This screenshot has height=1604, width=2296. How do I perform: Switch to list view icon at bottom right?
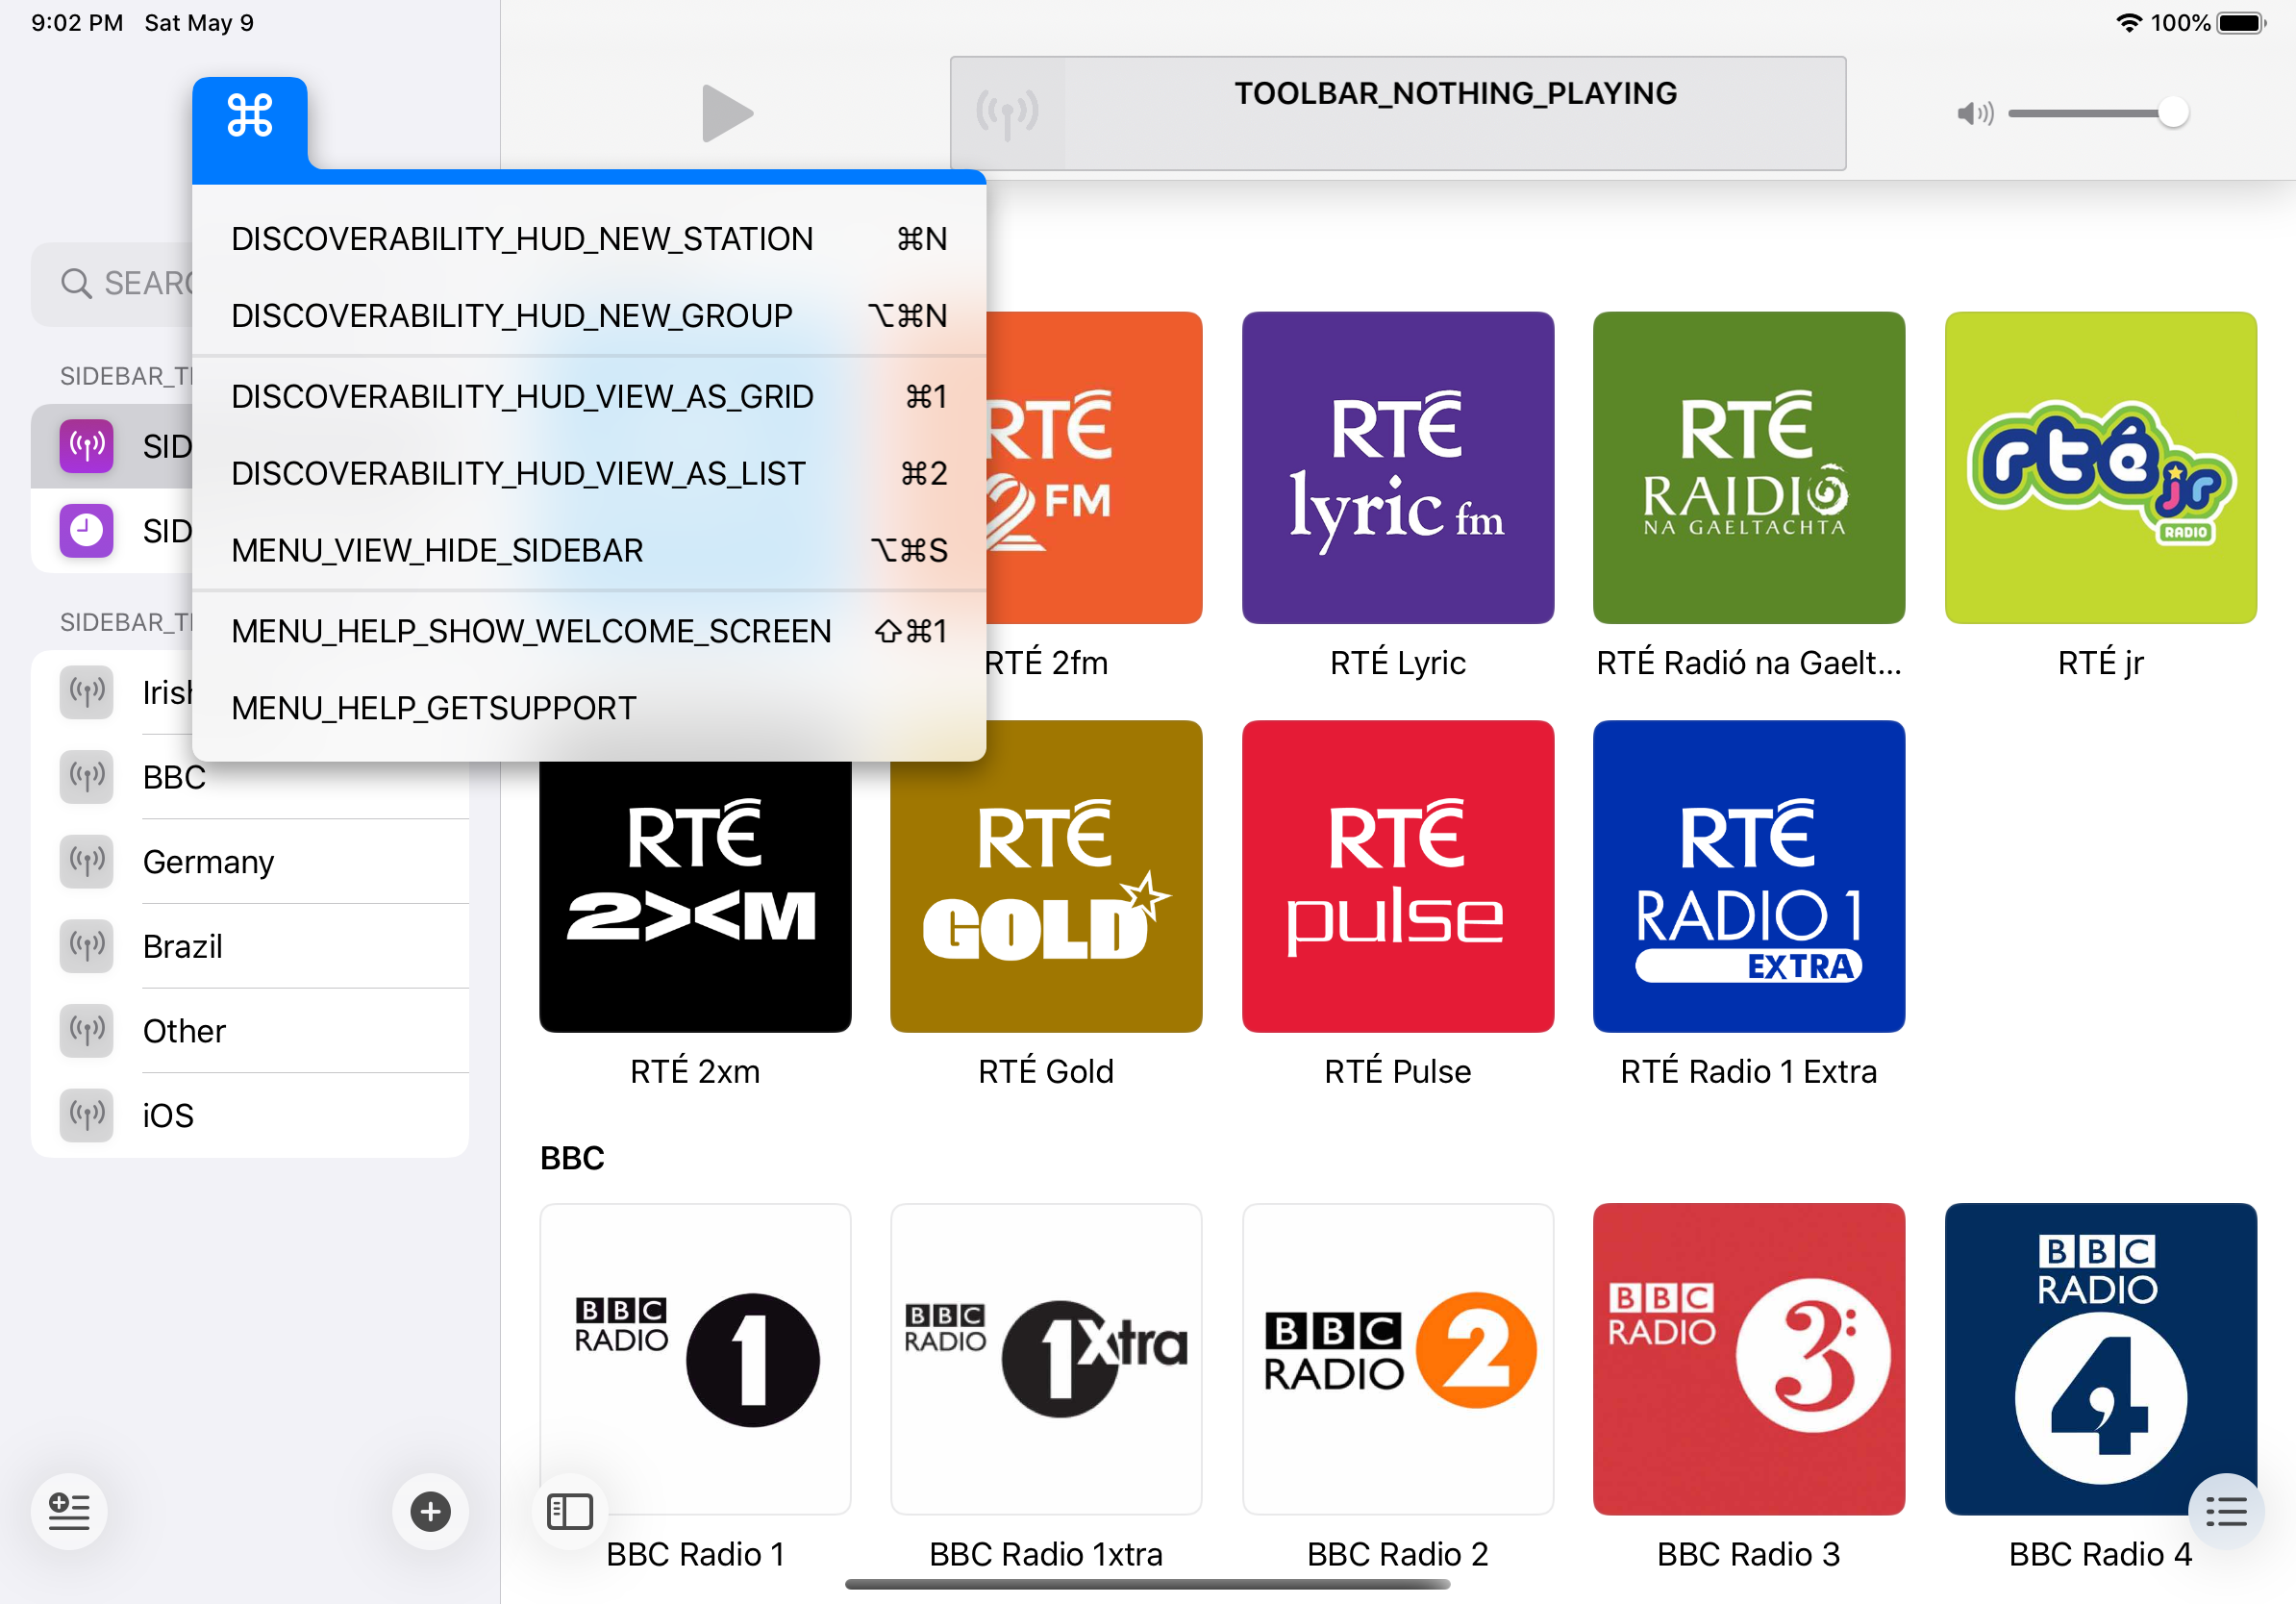[2225, 1510]
